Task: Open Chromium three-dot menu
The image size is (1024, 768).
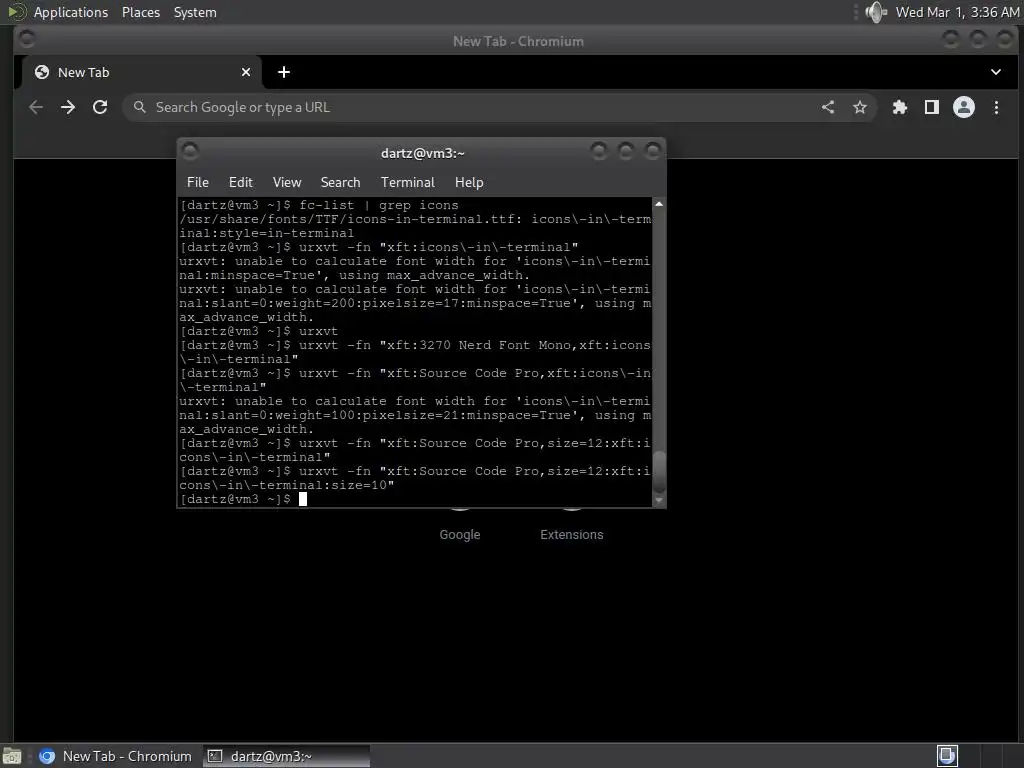Action: pyautogui.click(x=996, y=107)
